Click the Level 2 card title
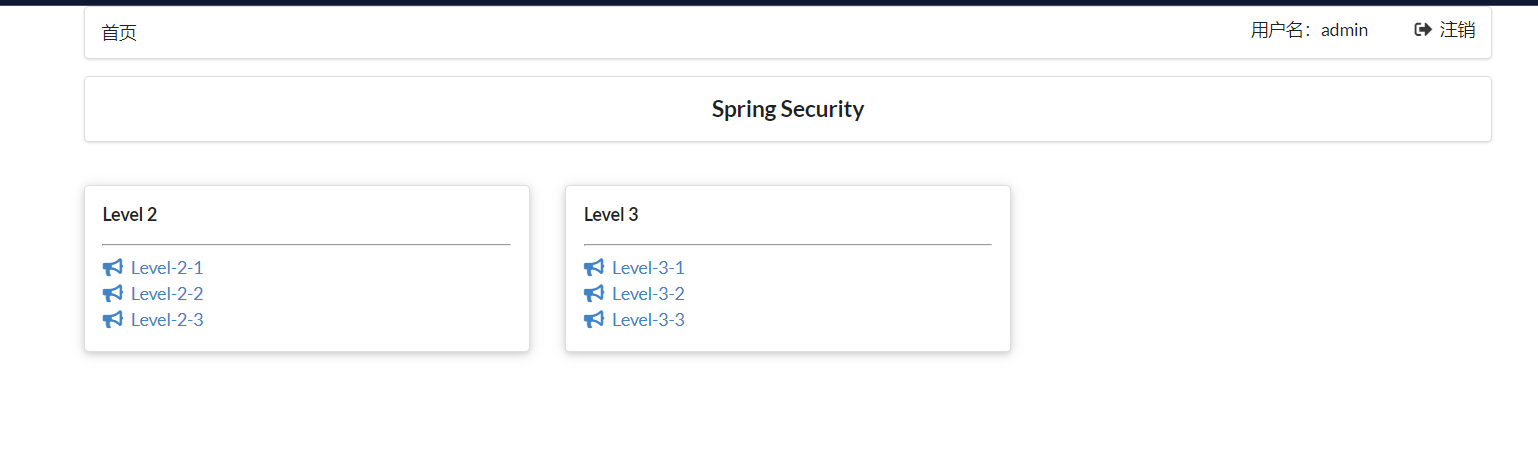This screenshot has width=1538, height=456. pyautogui.click(x=130, y=214)
